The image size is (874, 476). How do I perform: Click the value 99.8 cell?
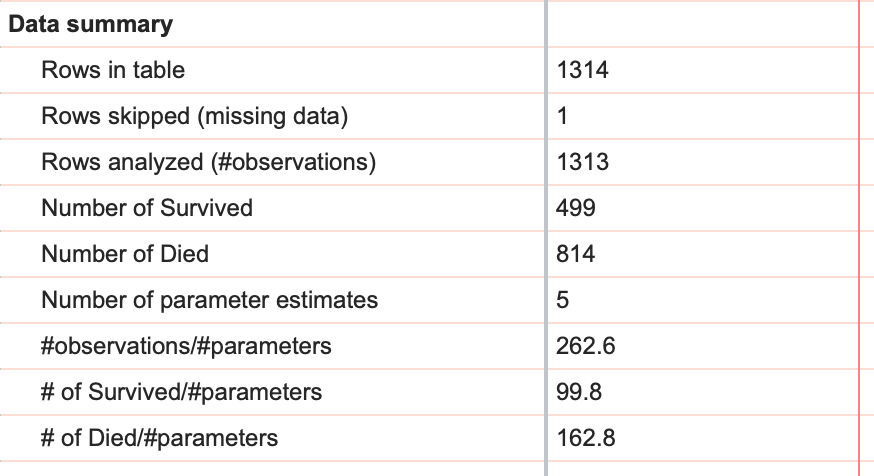click(580, 392)
